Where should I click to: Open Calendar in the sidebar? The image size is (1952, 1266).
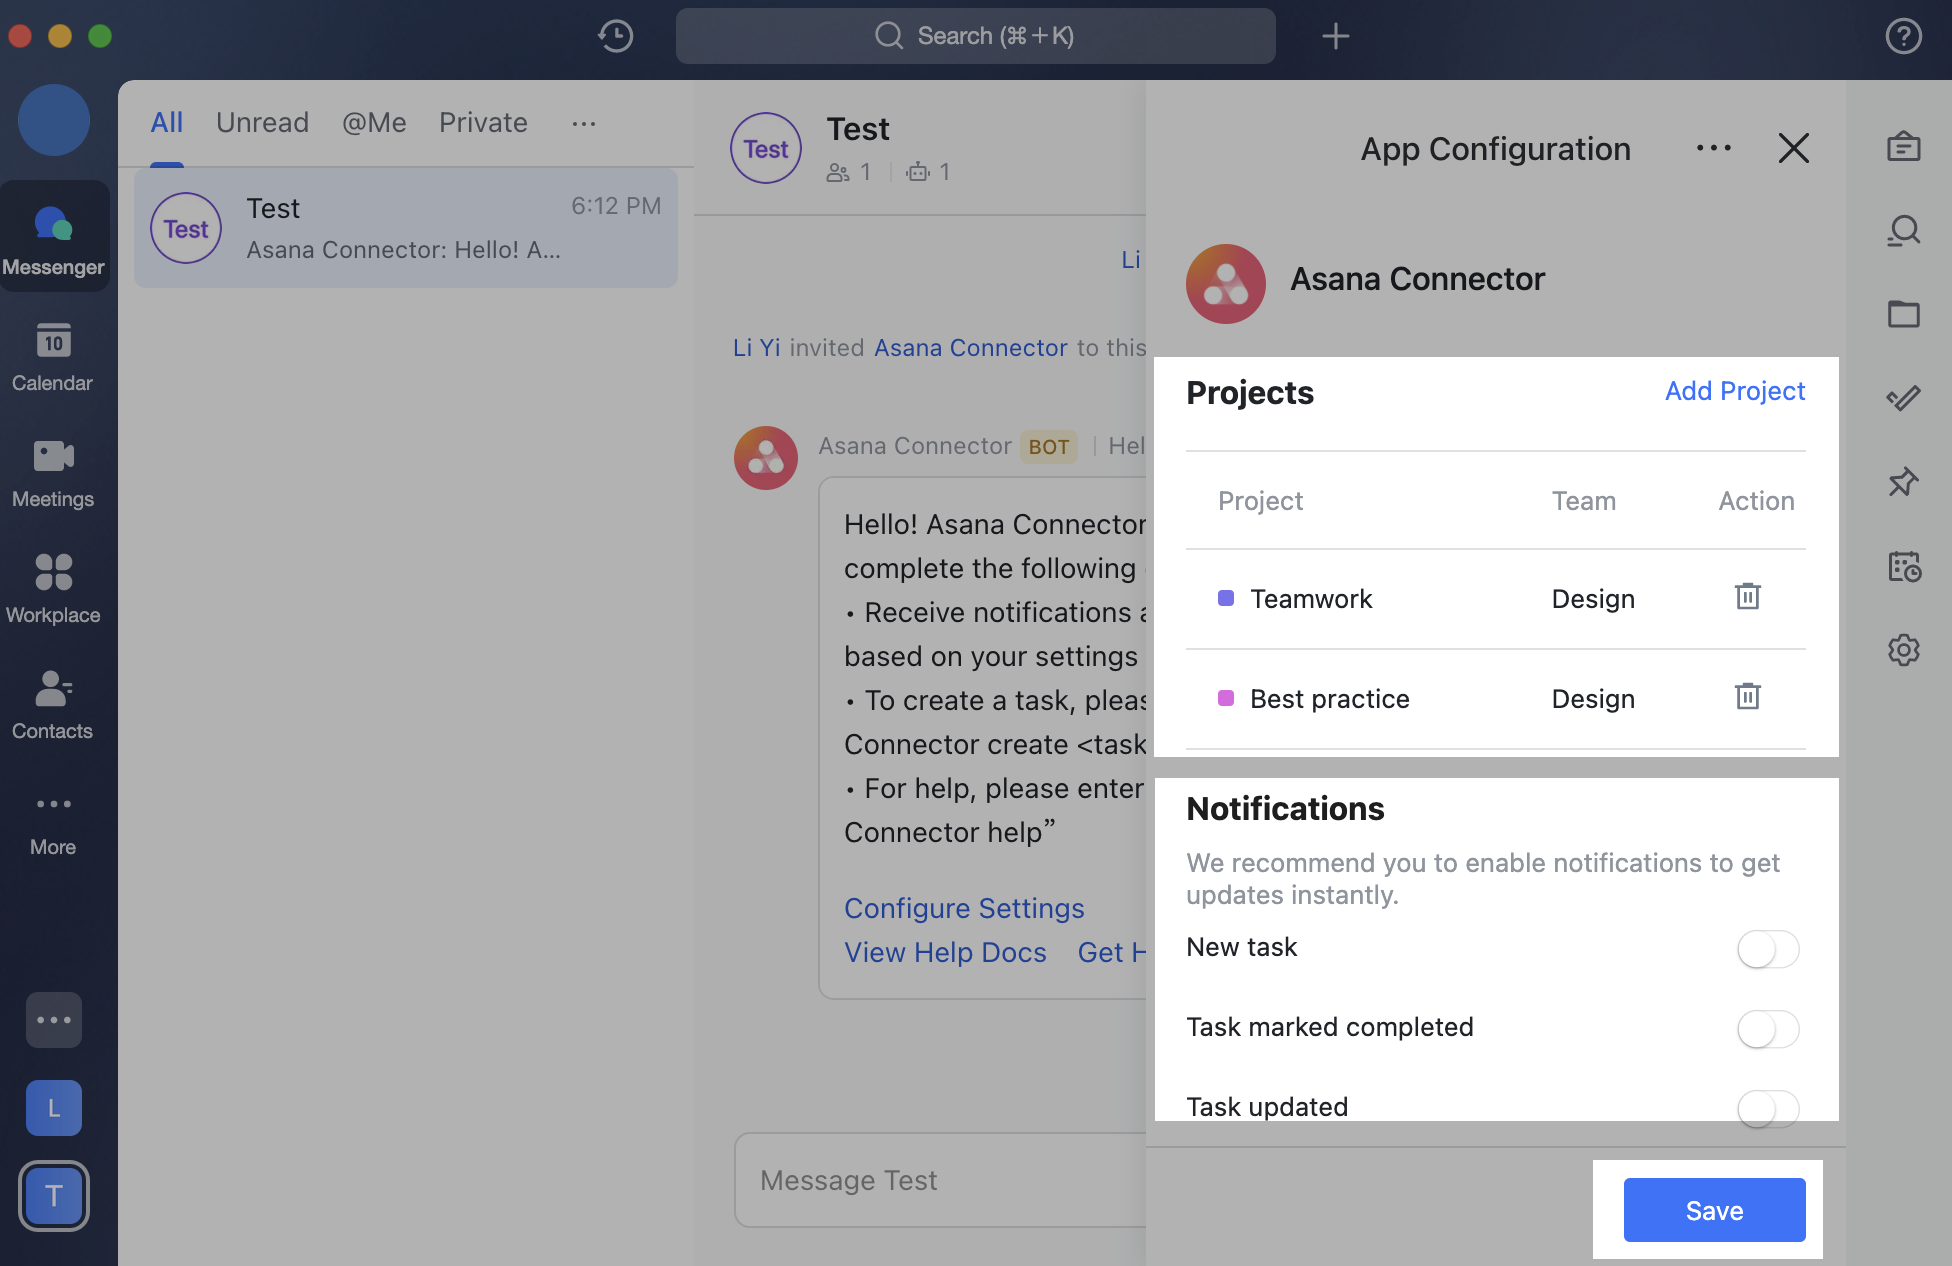(x=53, y=357)
